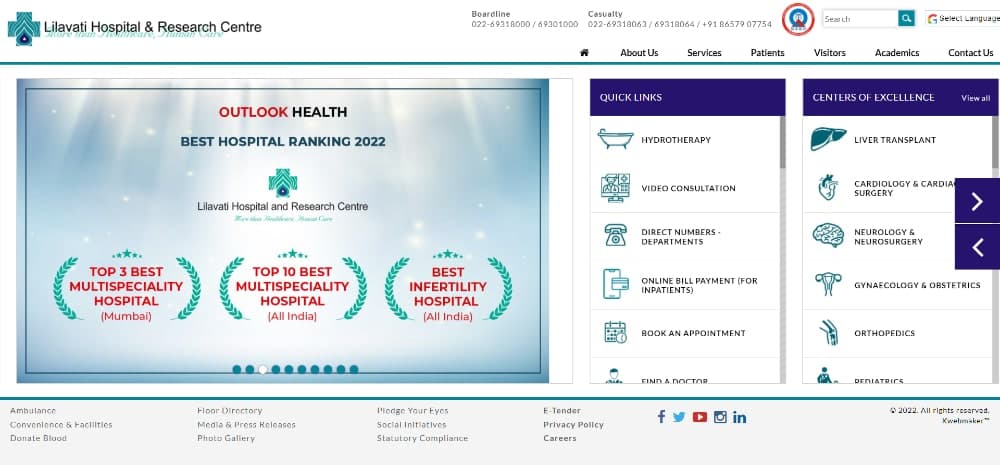1000x465 pixels.
Task: Open the Facebook social icon
Action: click(661, 417)
